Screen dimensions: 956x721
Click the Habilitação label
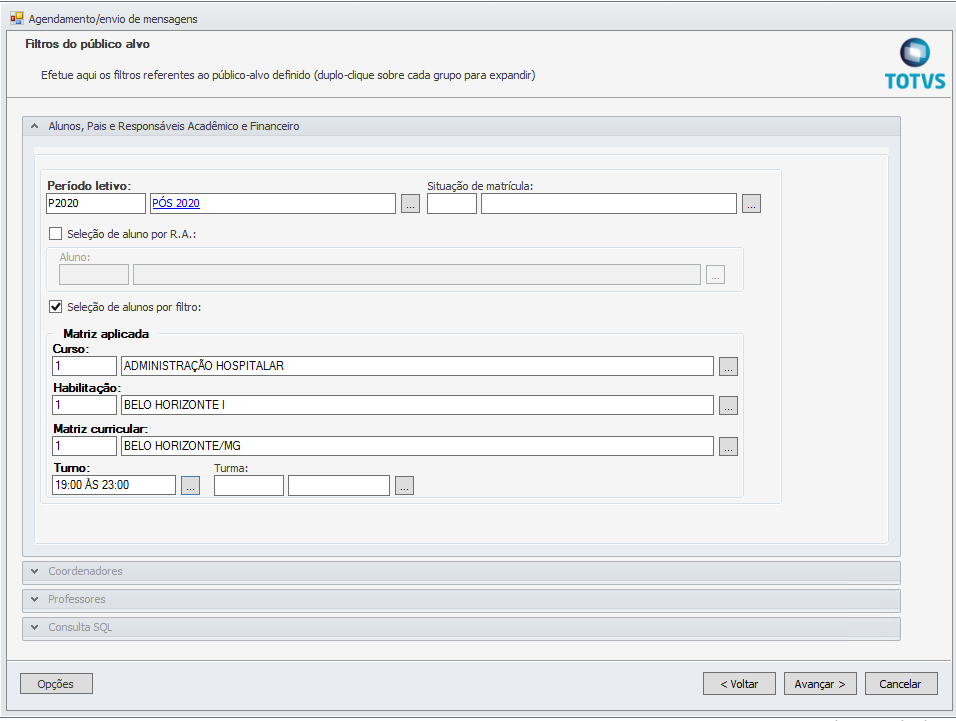pos(87,388)
